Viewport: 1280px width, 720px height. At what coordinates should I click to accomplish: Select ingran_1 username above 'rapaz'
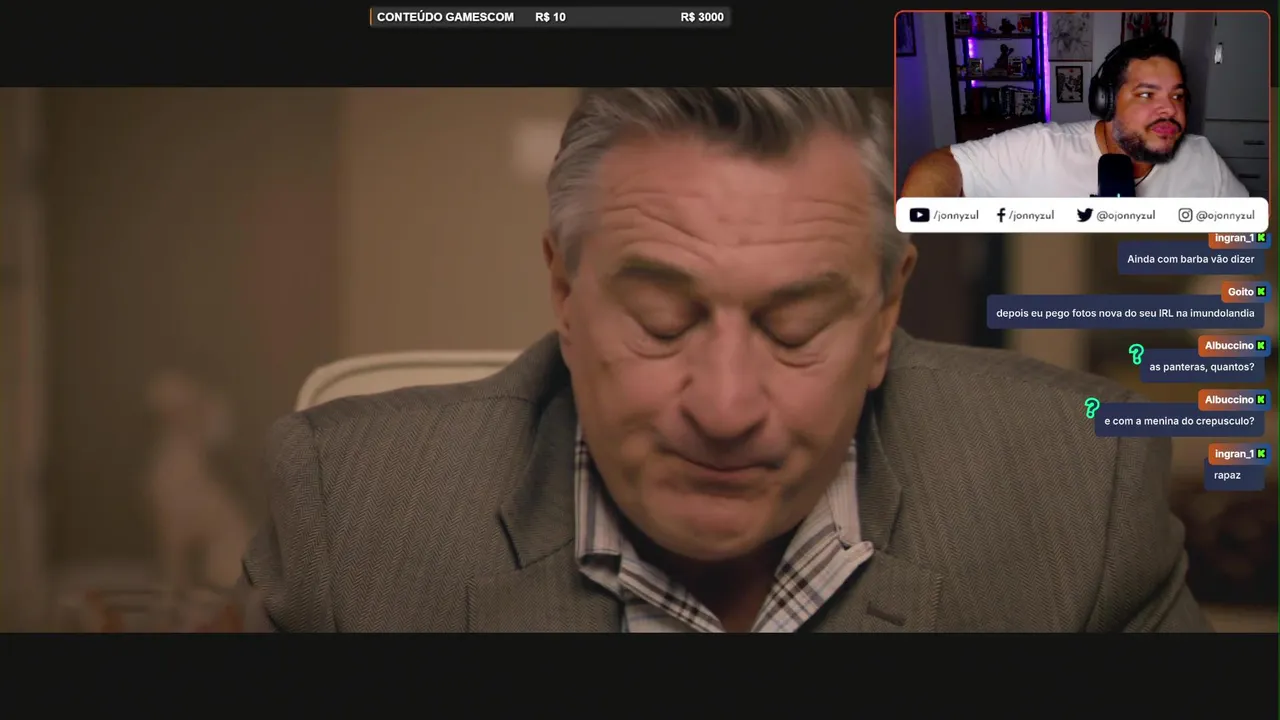pos(1234,454)
